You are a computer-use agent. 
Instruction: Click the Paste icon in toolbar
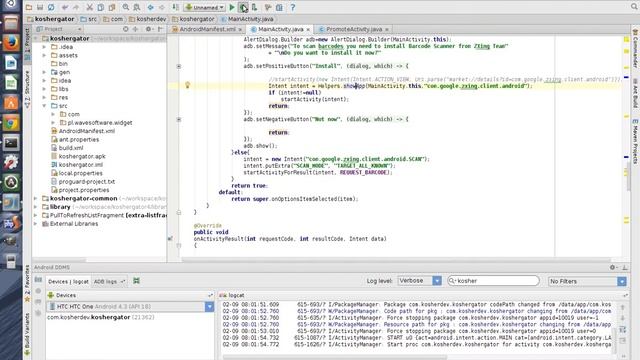click(x=112, y=7)
